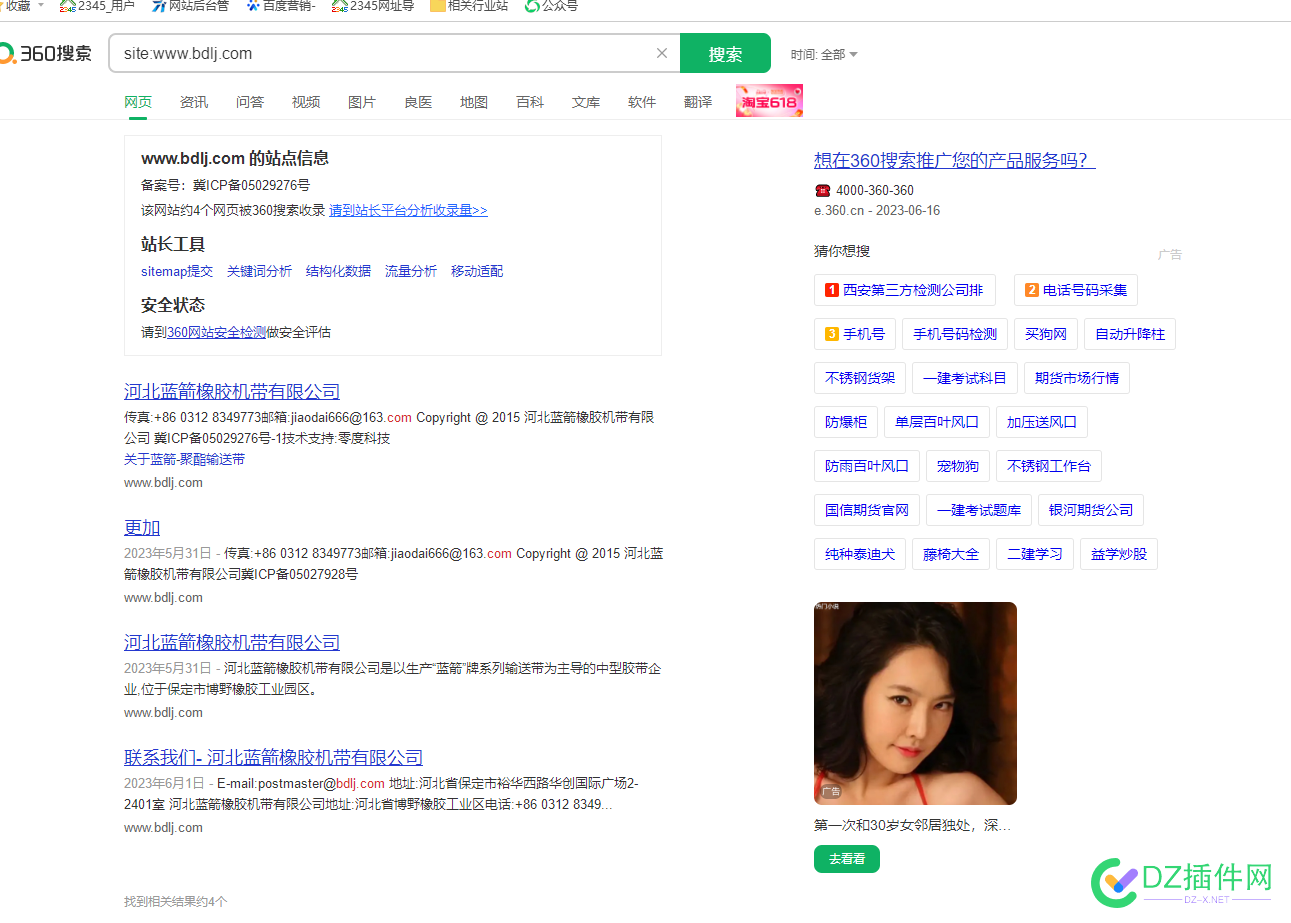The height and width of the screenshot is (923, 1291).
Task: Select suggestion 防爆柜
Action: [846, 422]
